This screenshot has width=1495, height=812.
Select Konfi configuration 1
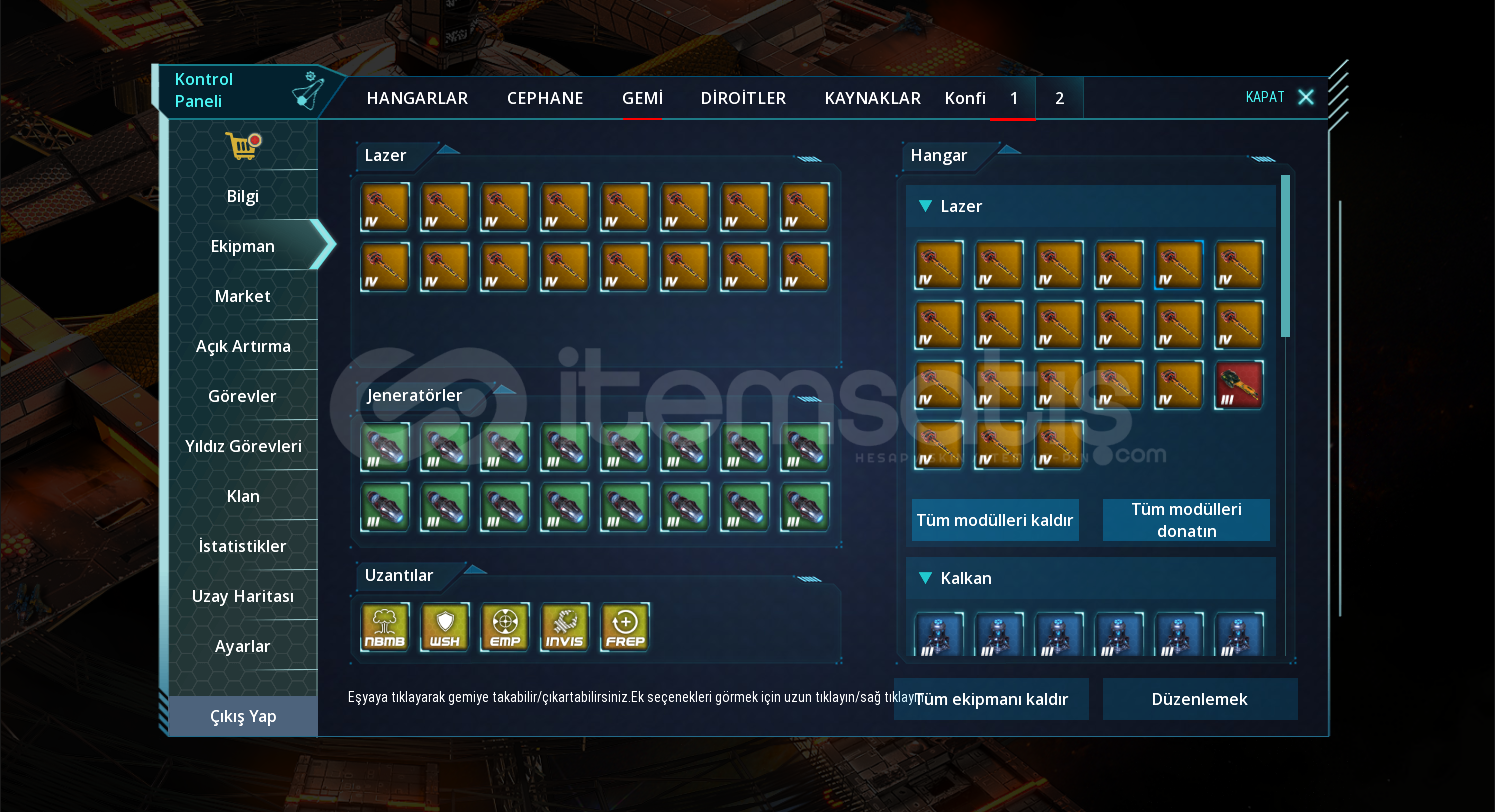[x=1013, y=98]
